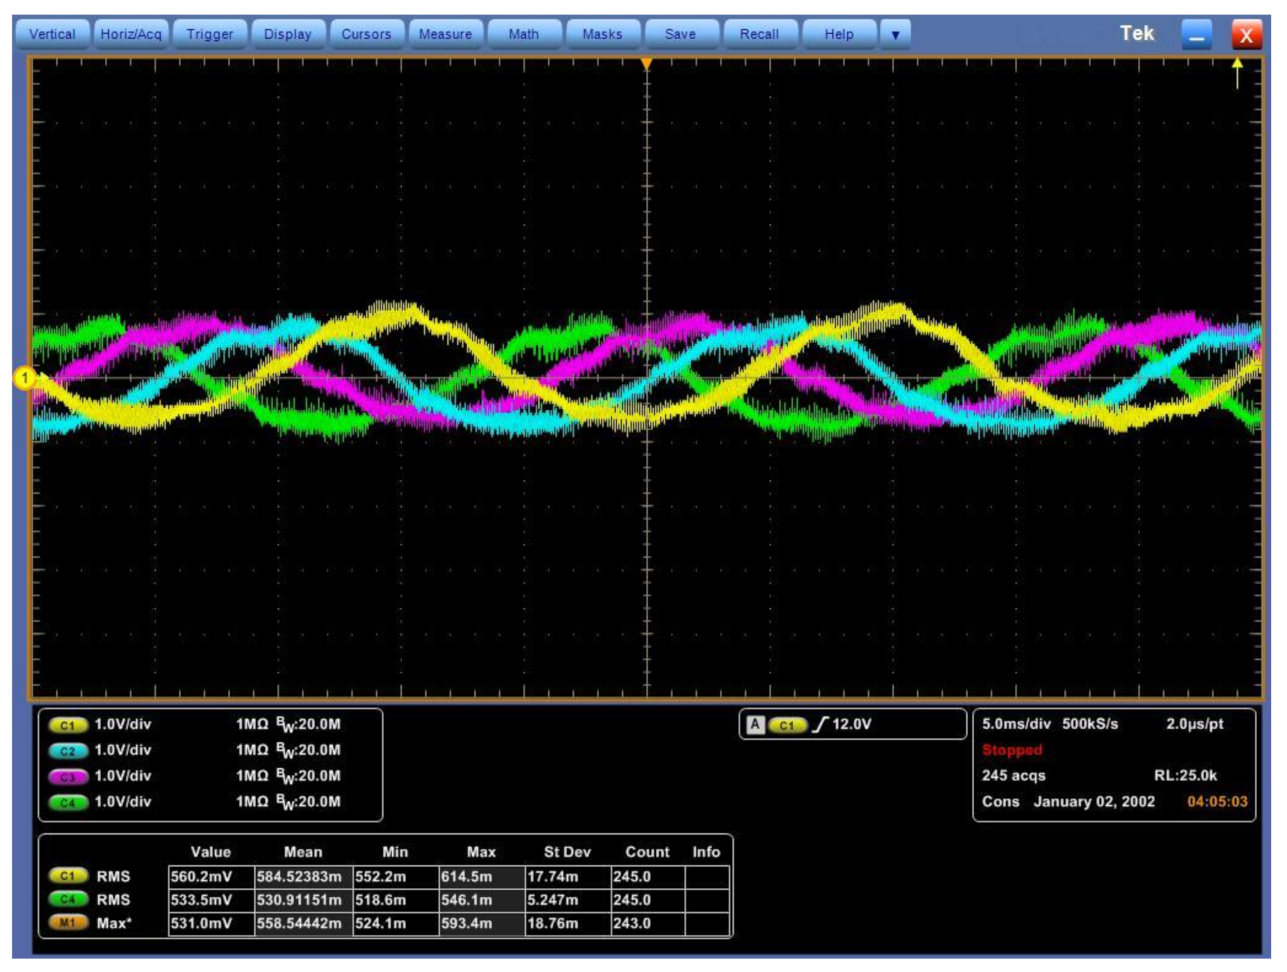Viewport: 1287px width, 972px height.
Task: Open the Math menu
Action: click(x=523, y=34)
